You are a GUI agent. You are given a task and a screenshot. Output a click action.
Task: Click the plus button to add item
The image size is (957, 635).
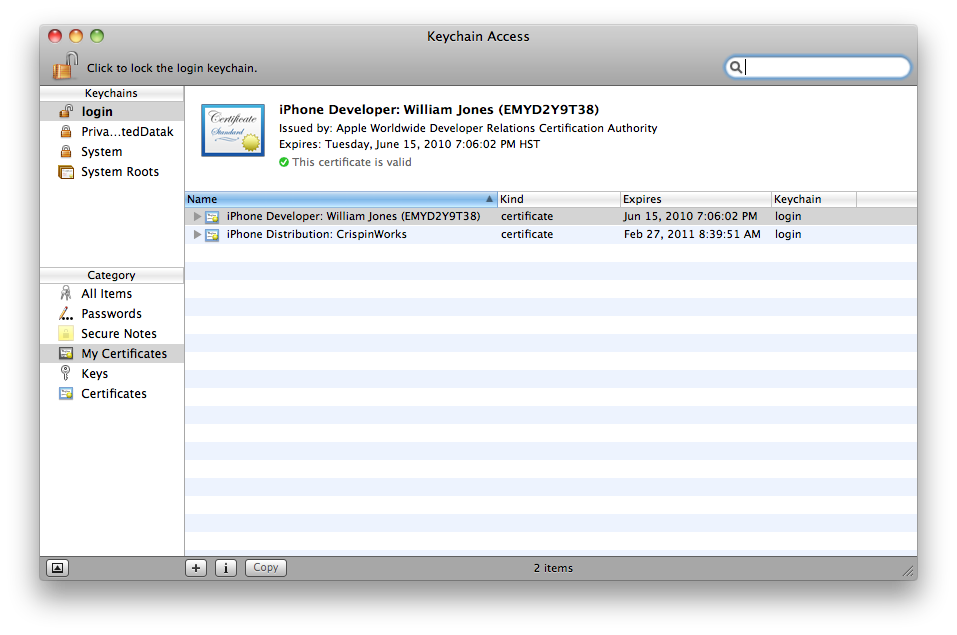click(x=196, y=568)
